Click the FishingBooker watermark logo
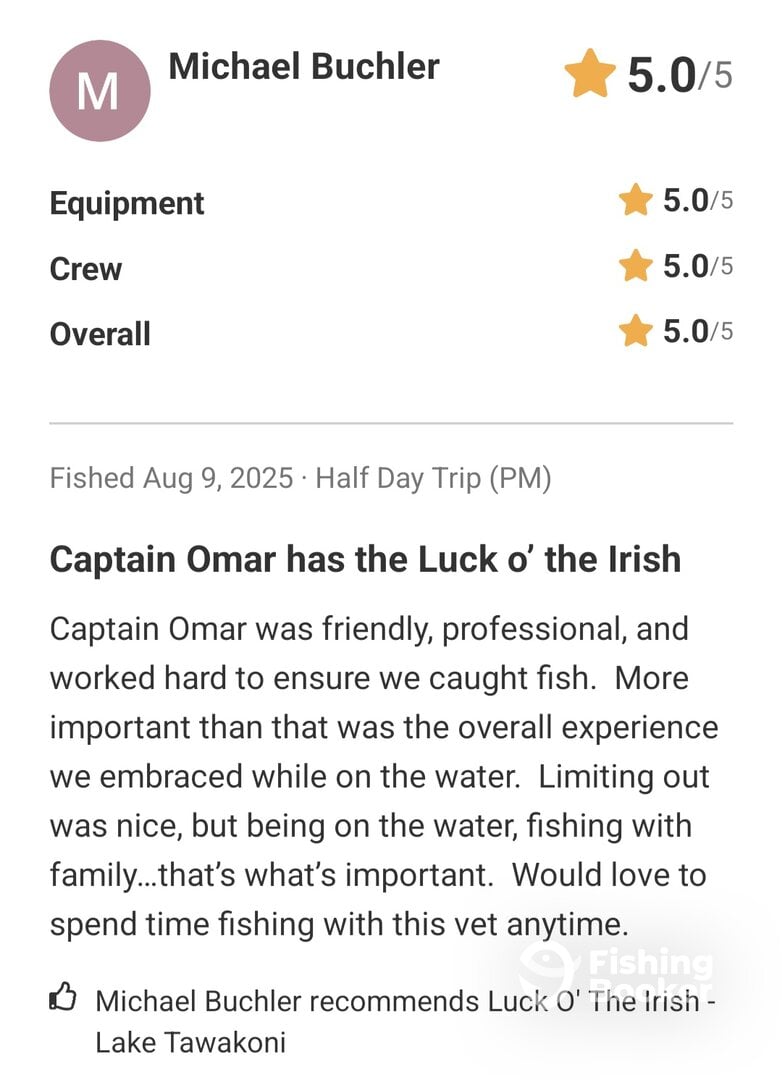The width and height of the screenshot is (782, 1080). tap(617, 971)
